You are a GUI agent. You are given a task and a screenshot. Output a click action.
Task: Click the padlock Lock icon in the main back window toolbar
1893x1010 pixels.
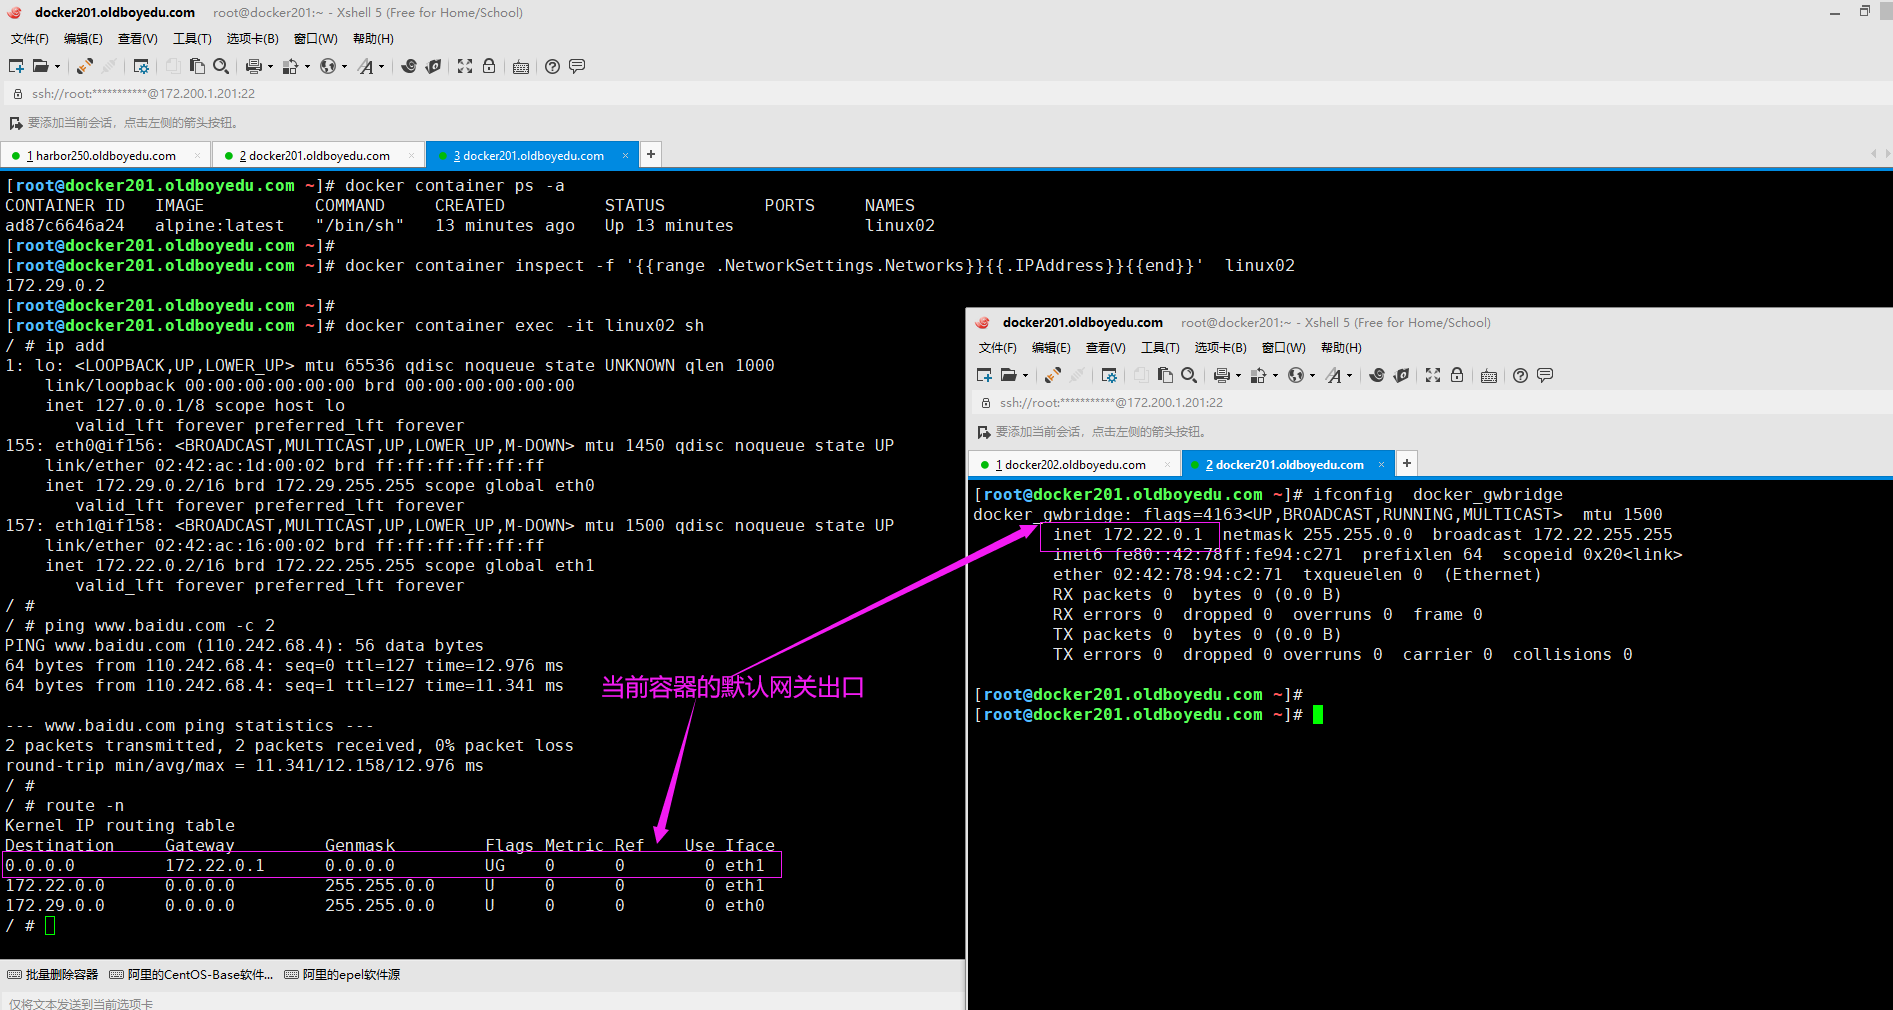tap(489, 66)
